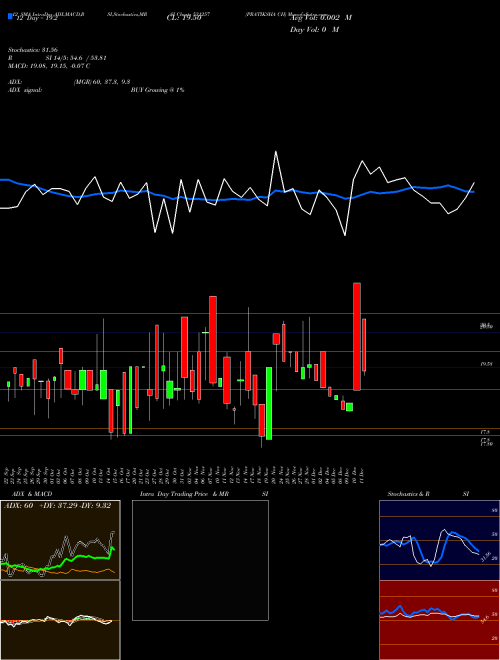Click the 'BUY Growing @ 1%' signal text
500x660 pixels.
tap(157, 90)
